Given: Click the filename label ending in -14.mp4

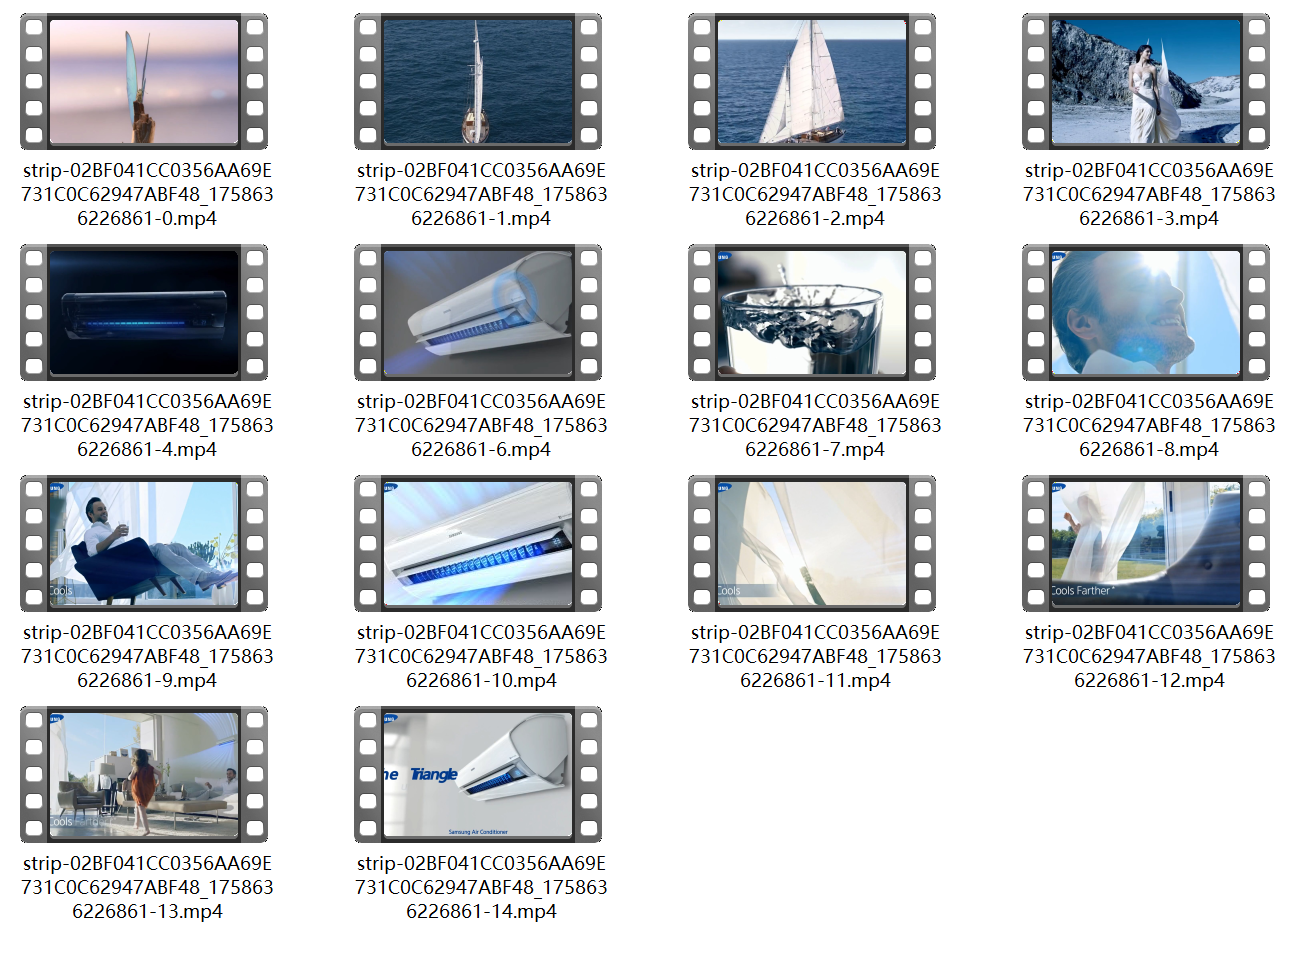Looking at the screenshot, I should 481,886.
